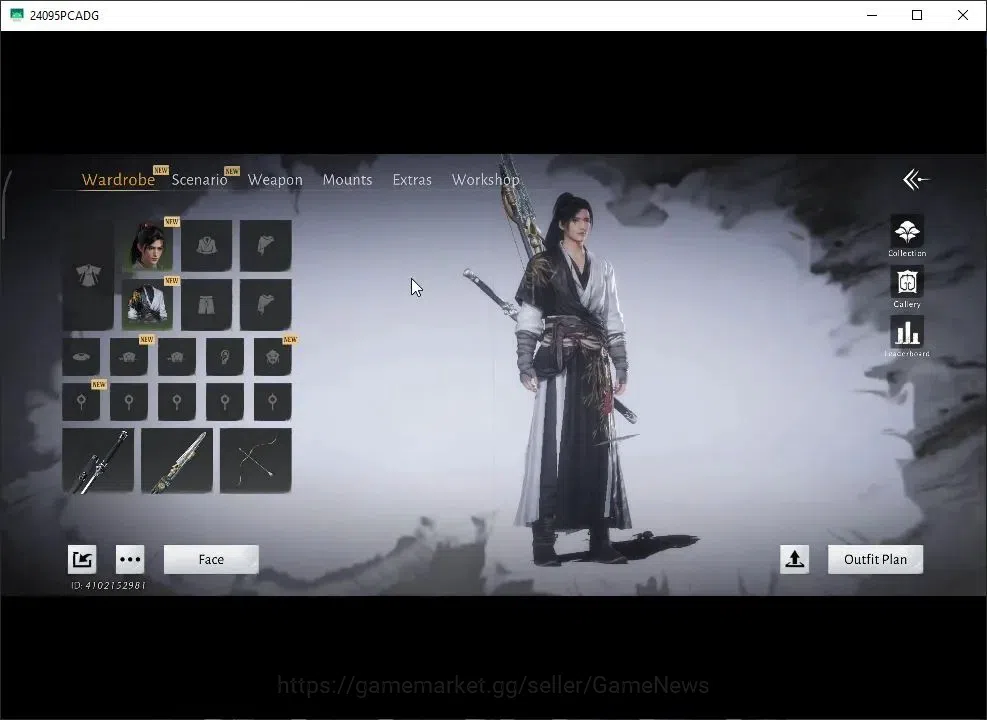Select the full outfit robe slot icon
987x720 pixels.
pos(88,275)
